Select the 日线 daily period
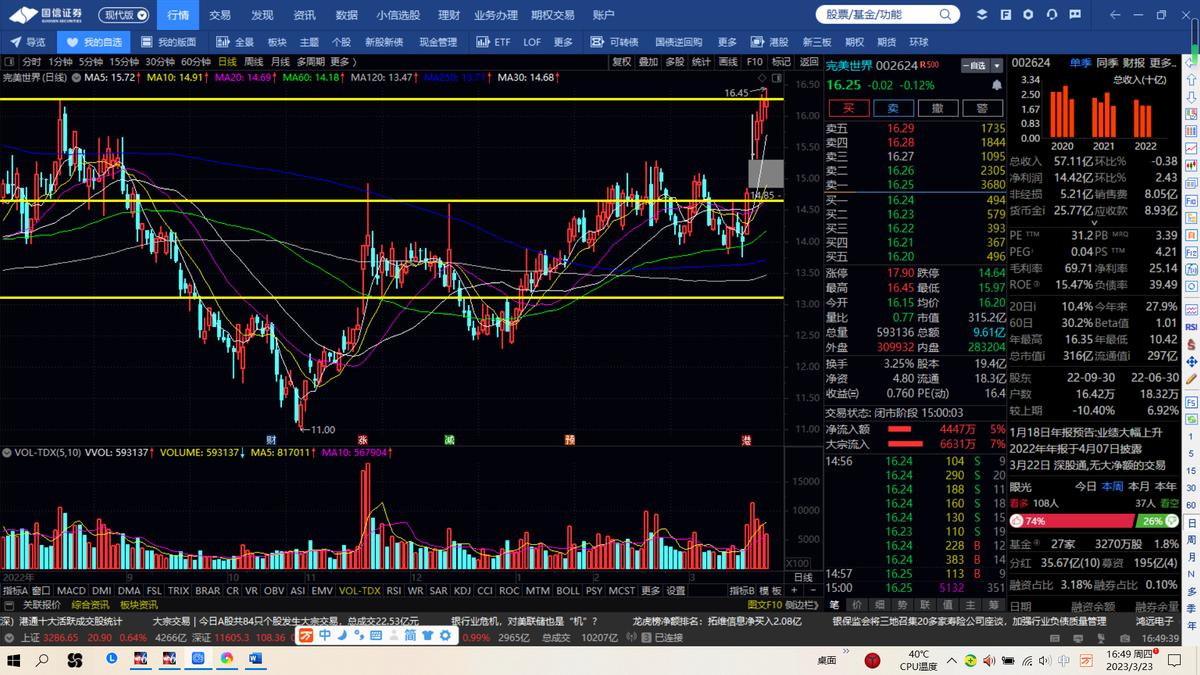This screenshot has width=1200, height=675. point(227,62)
